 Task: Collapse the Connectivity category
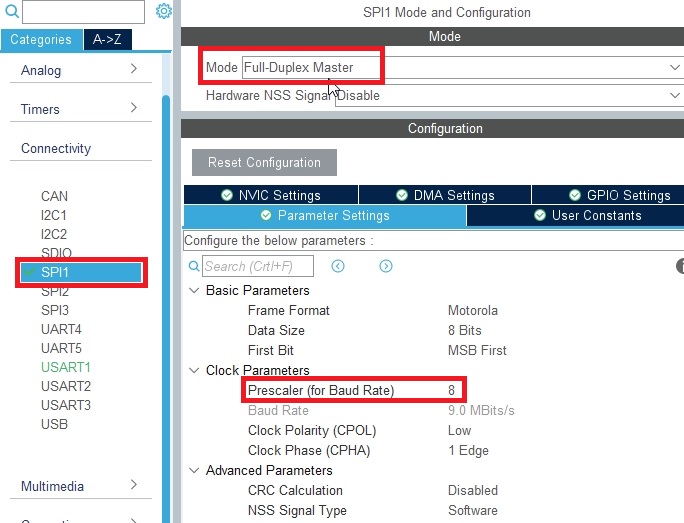(80, 148)
